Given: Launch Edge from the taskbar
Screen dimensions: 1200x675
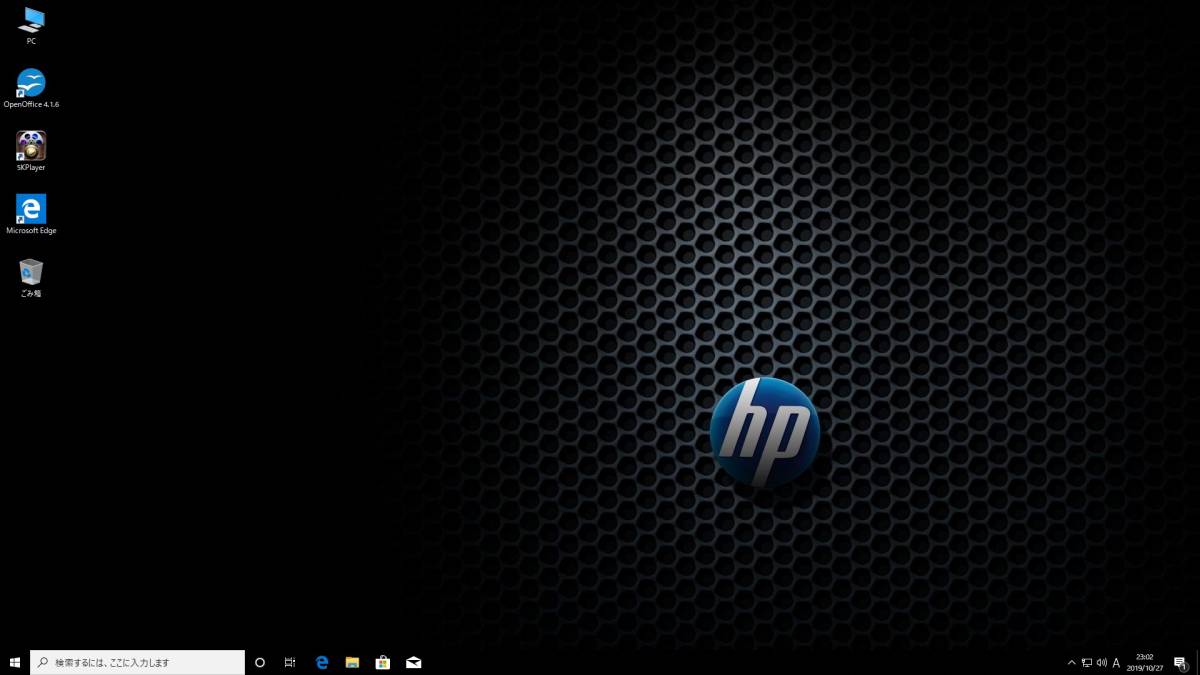Looking at the screenshot, I should (x=322, y=662).
